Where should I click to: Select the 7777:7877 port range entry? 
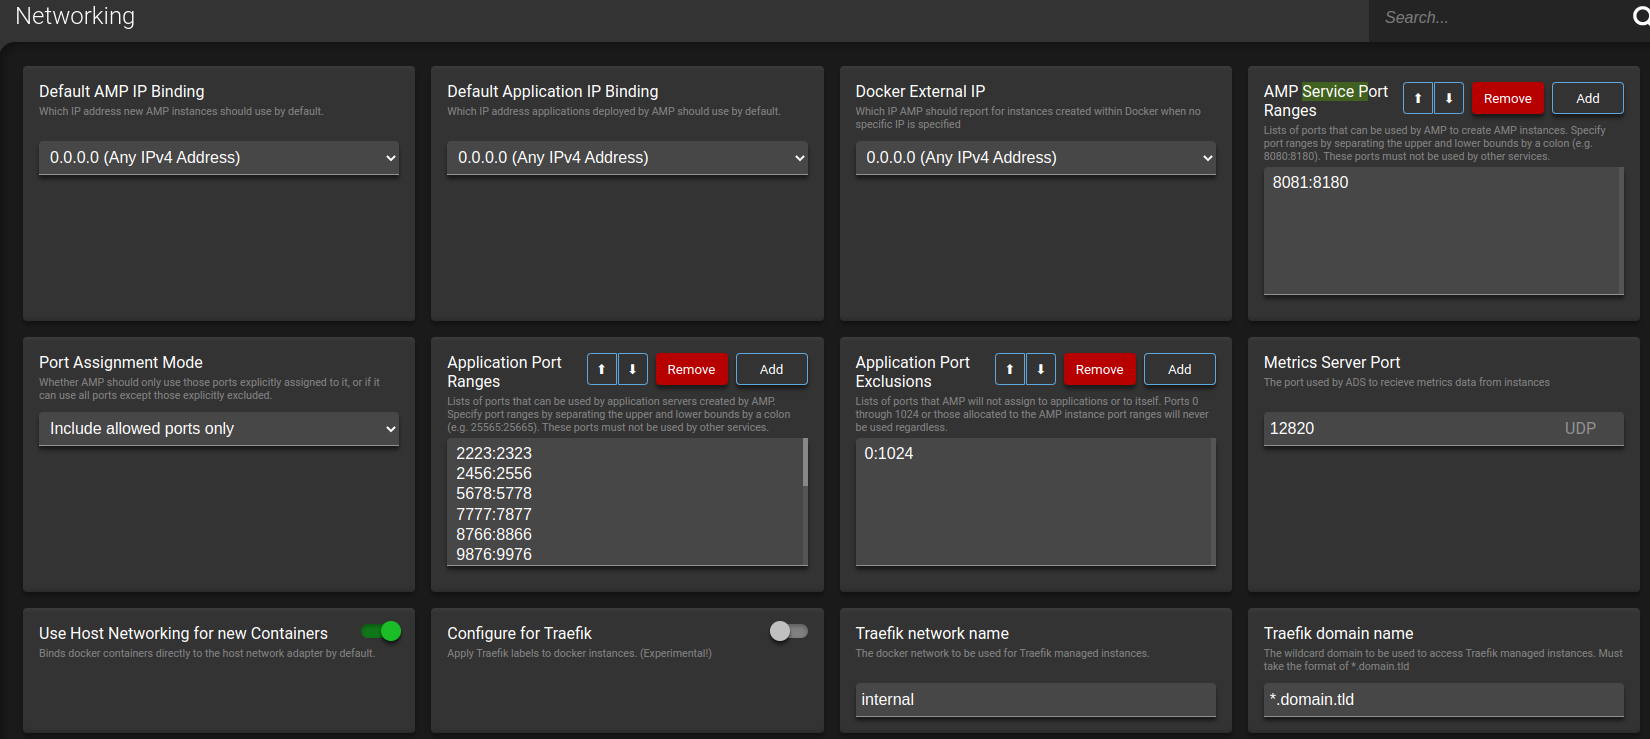(494, 514)
